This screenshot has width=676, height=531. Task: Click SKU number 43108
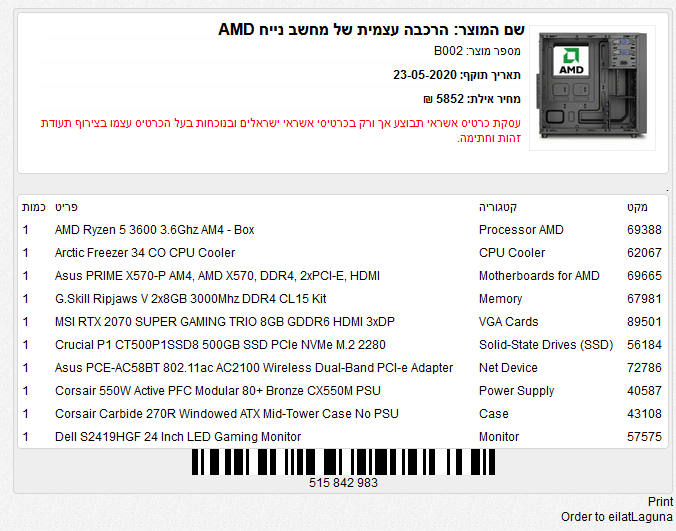point(644,414)
